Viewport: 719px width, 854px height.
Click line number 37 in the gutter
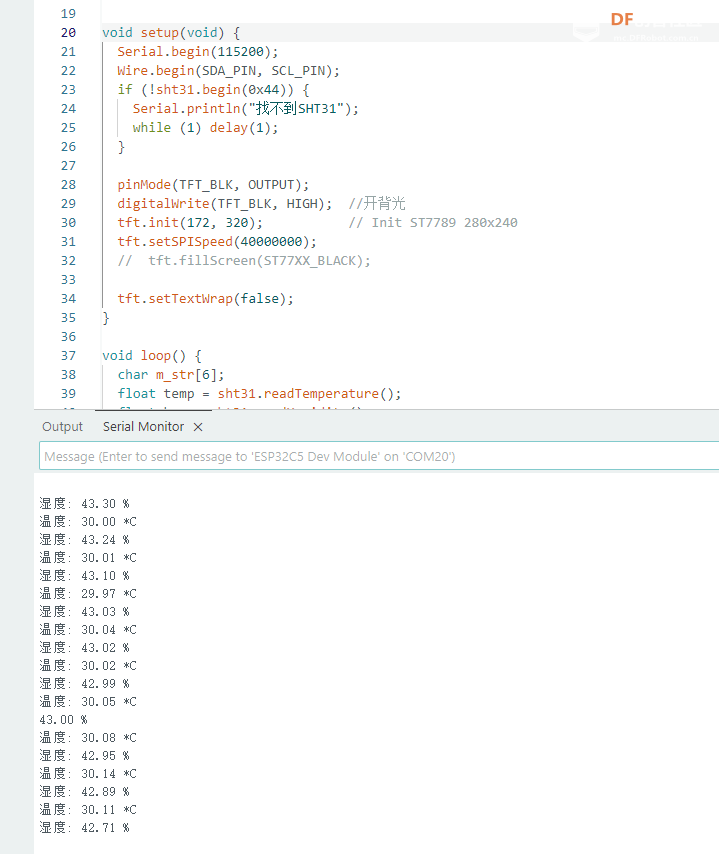[68, 355]
